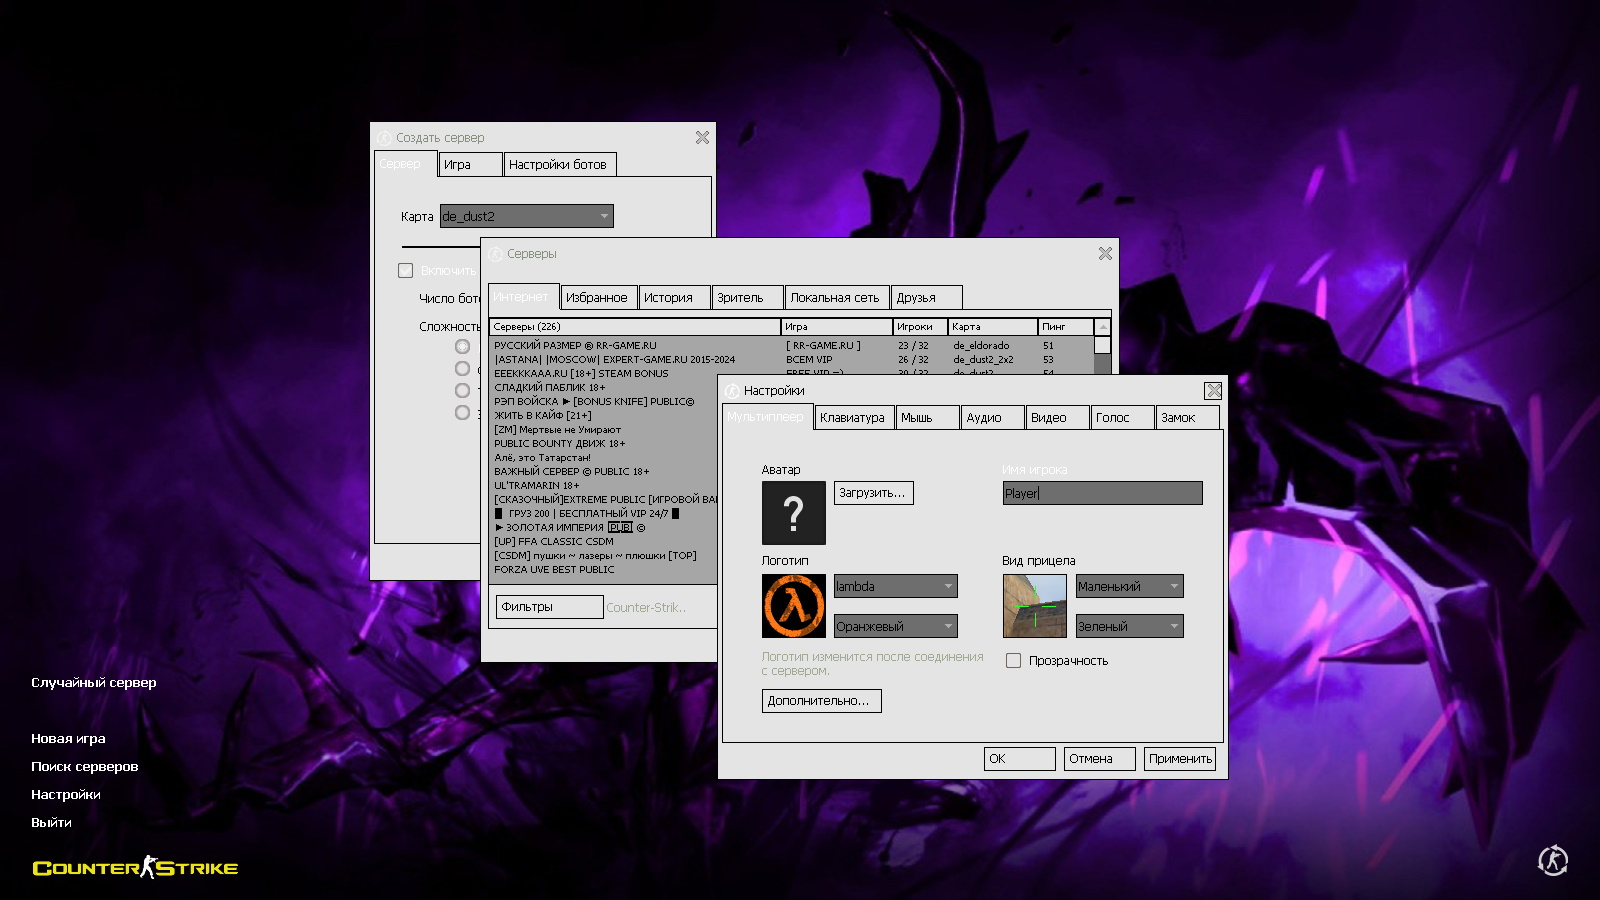This screenshot has height=900, width=1600.
Task: Select the first difficulty radio button
Action: [x=462, y=347]
